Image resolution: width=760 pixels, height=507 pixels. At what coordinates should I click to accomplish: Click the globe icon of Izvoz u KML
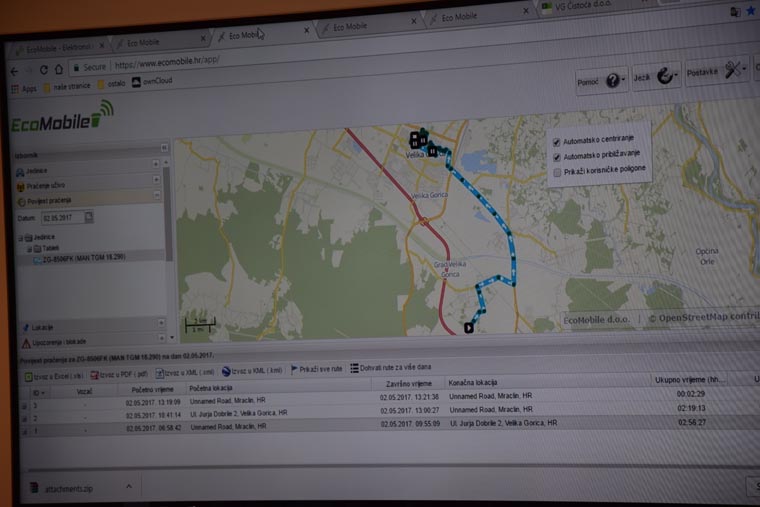point(226,371)
